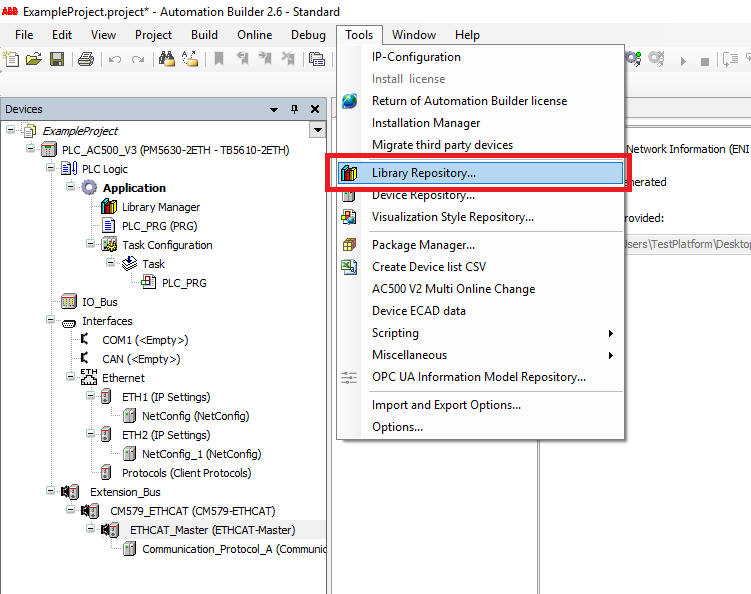This screenshot has width=751, height=594.
Task: Click the New Project toolbar icon
Action: (x=11, y=59)
